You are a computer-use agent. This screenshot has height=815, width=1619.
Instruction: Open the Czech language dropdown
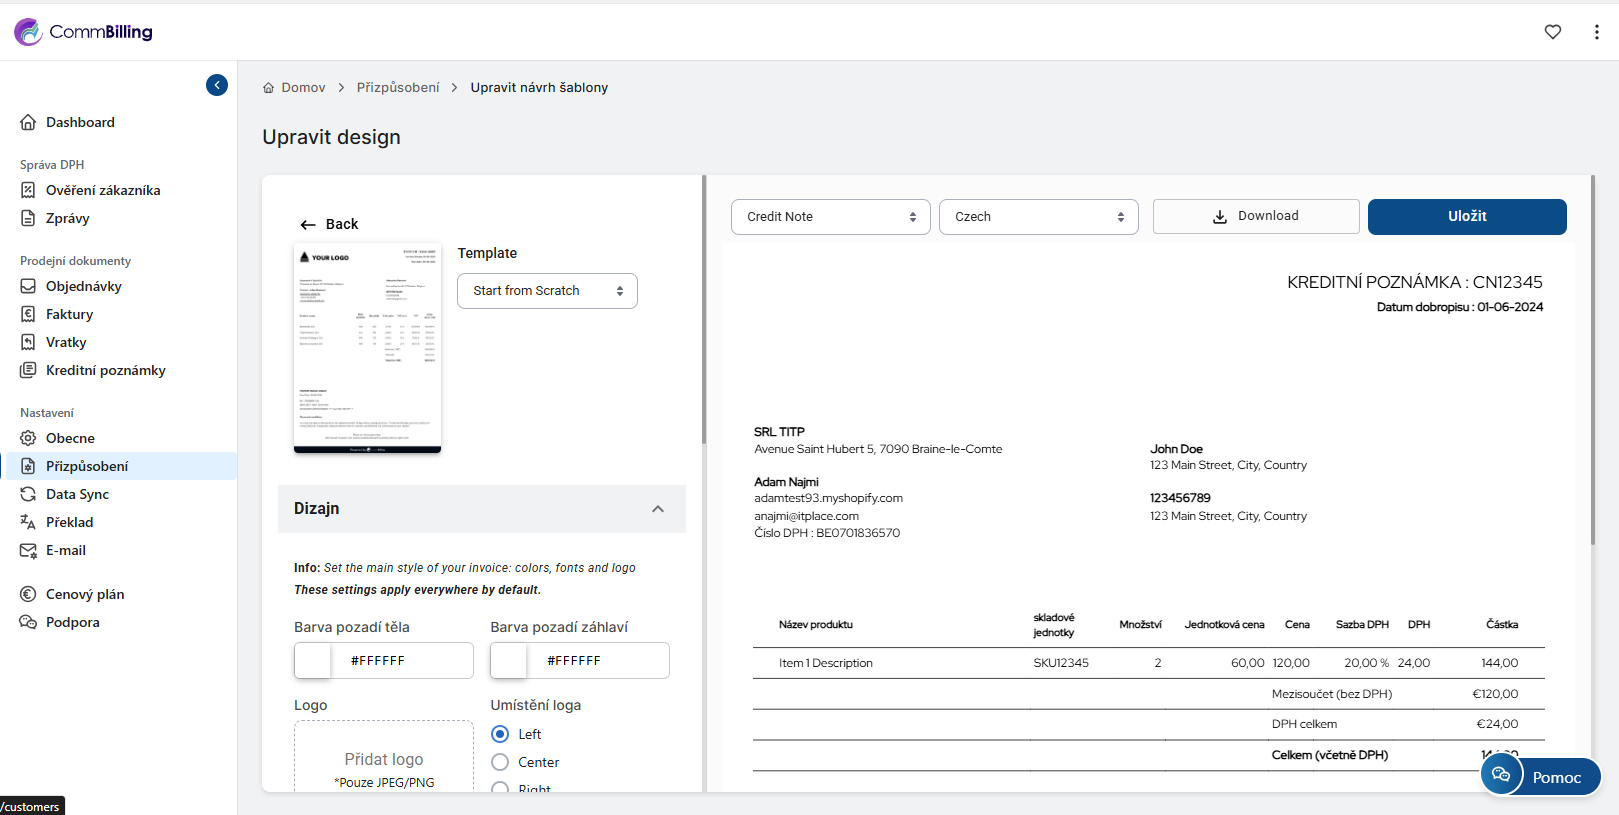point(1038,217)
